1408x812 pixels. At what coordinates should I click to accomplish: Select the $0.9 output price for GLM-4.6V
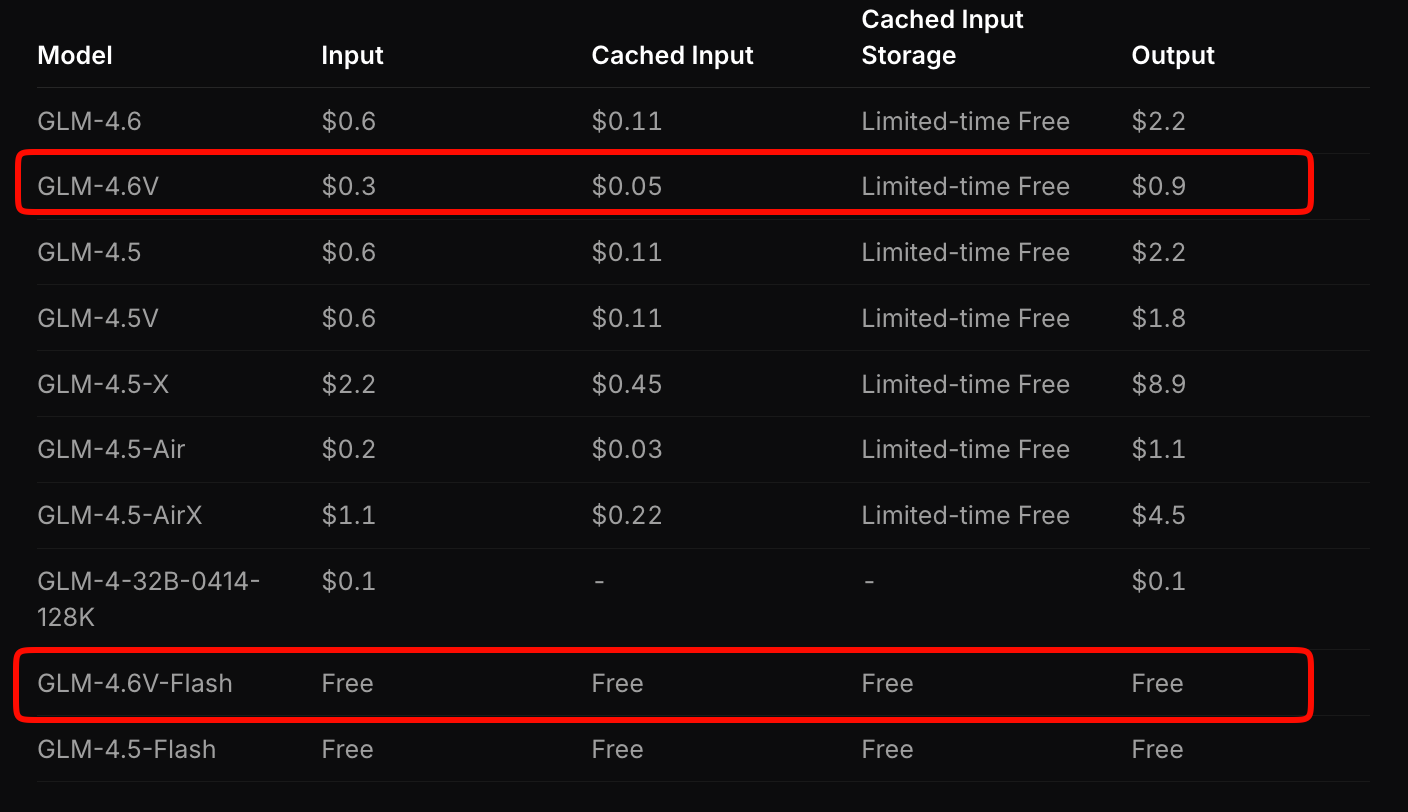tap(1158, 186)
